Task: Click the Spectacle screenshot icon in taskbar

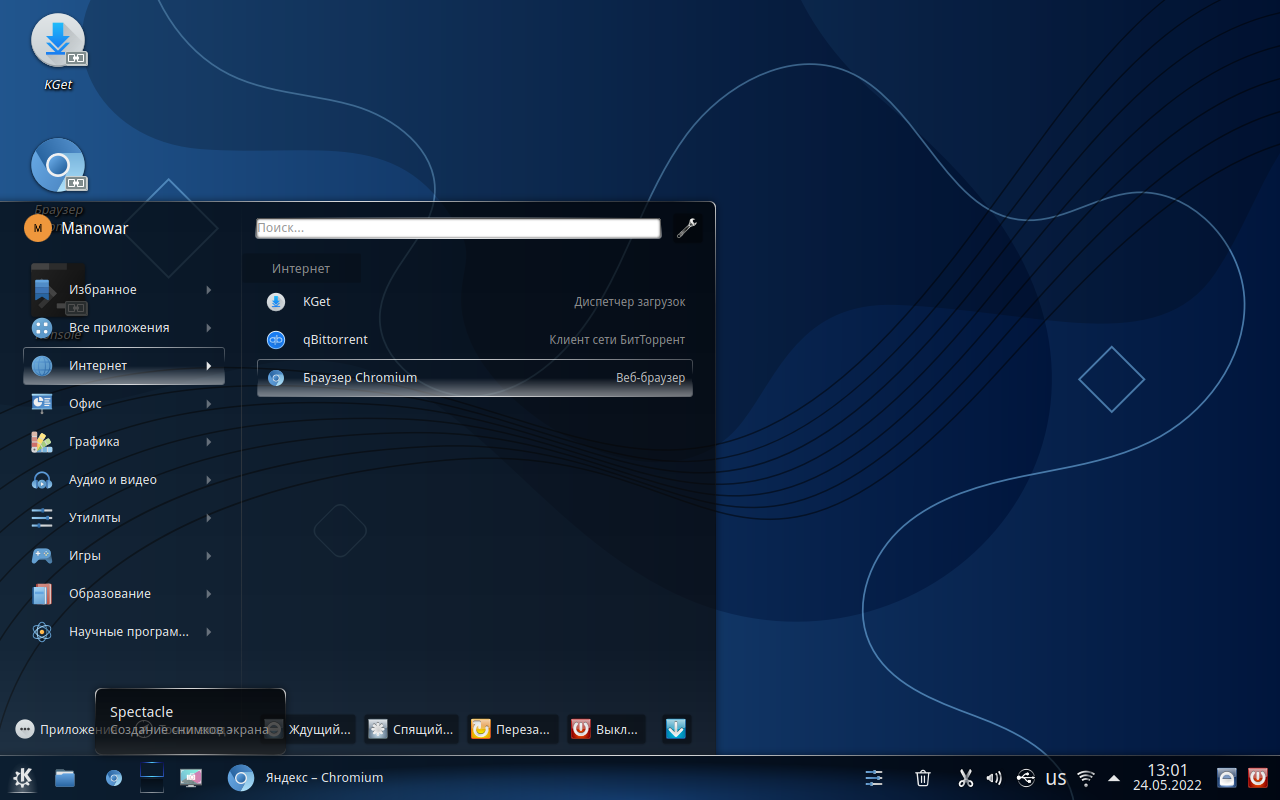Action: click(191, 778)
